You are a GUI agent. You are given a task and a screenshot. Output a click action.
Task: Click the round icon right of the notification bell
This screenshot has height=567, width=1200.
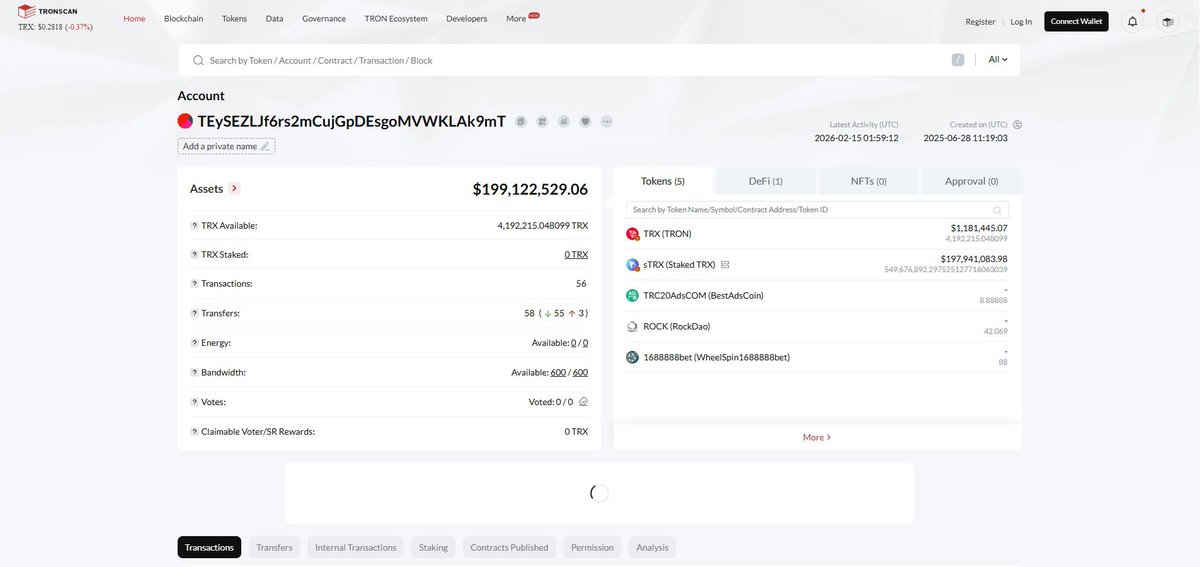pos(1167,21)
